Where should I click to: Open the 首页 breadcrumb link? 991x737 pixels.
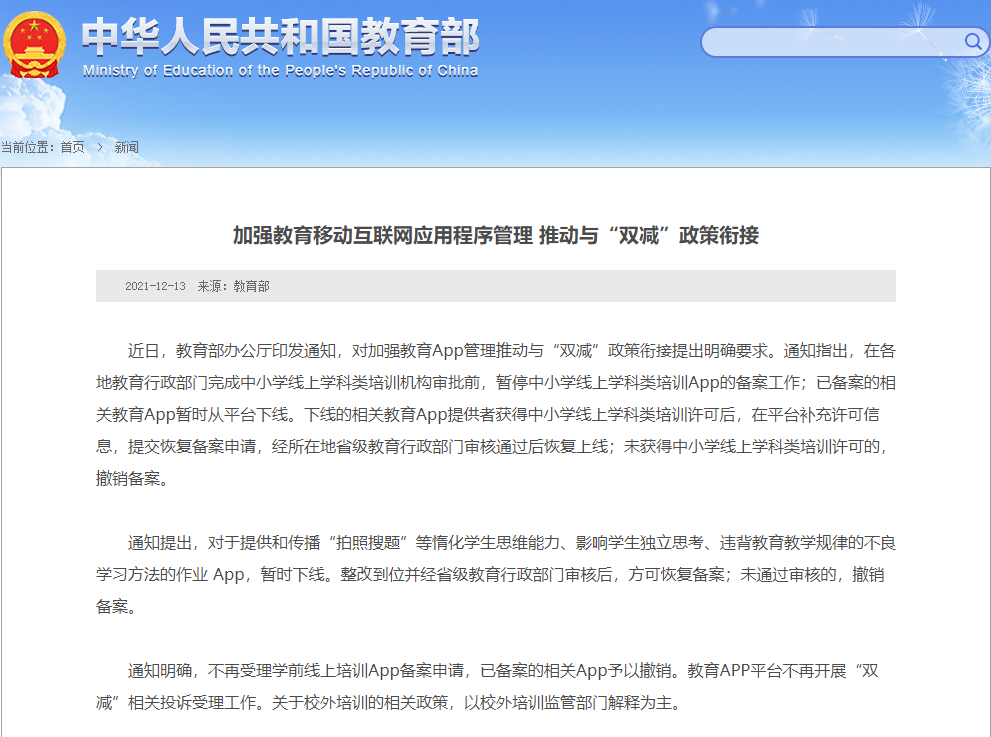point(73,147)
